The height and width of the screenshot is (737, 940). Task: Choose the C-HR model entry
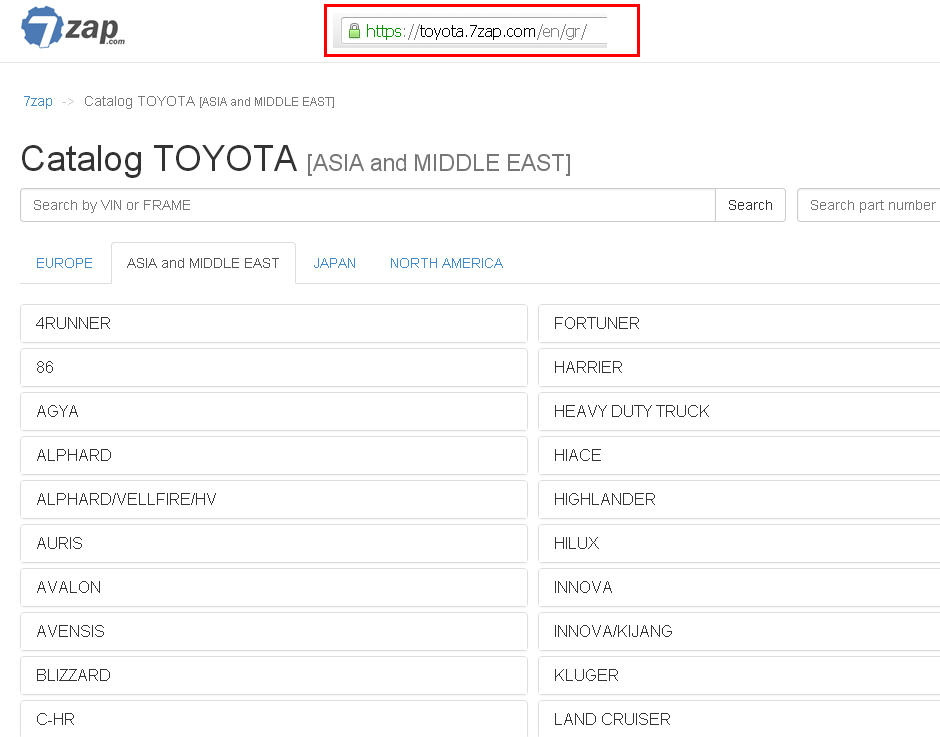click(273, 719)
